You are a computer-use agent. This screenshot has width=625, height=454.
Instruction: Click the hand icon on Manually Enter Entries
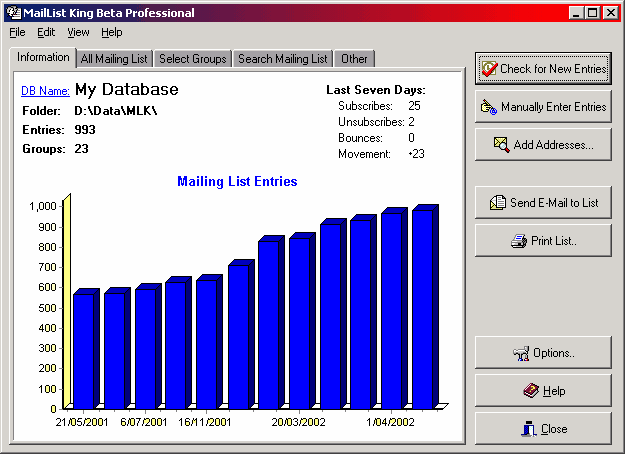point(488,107)
